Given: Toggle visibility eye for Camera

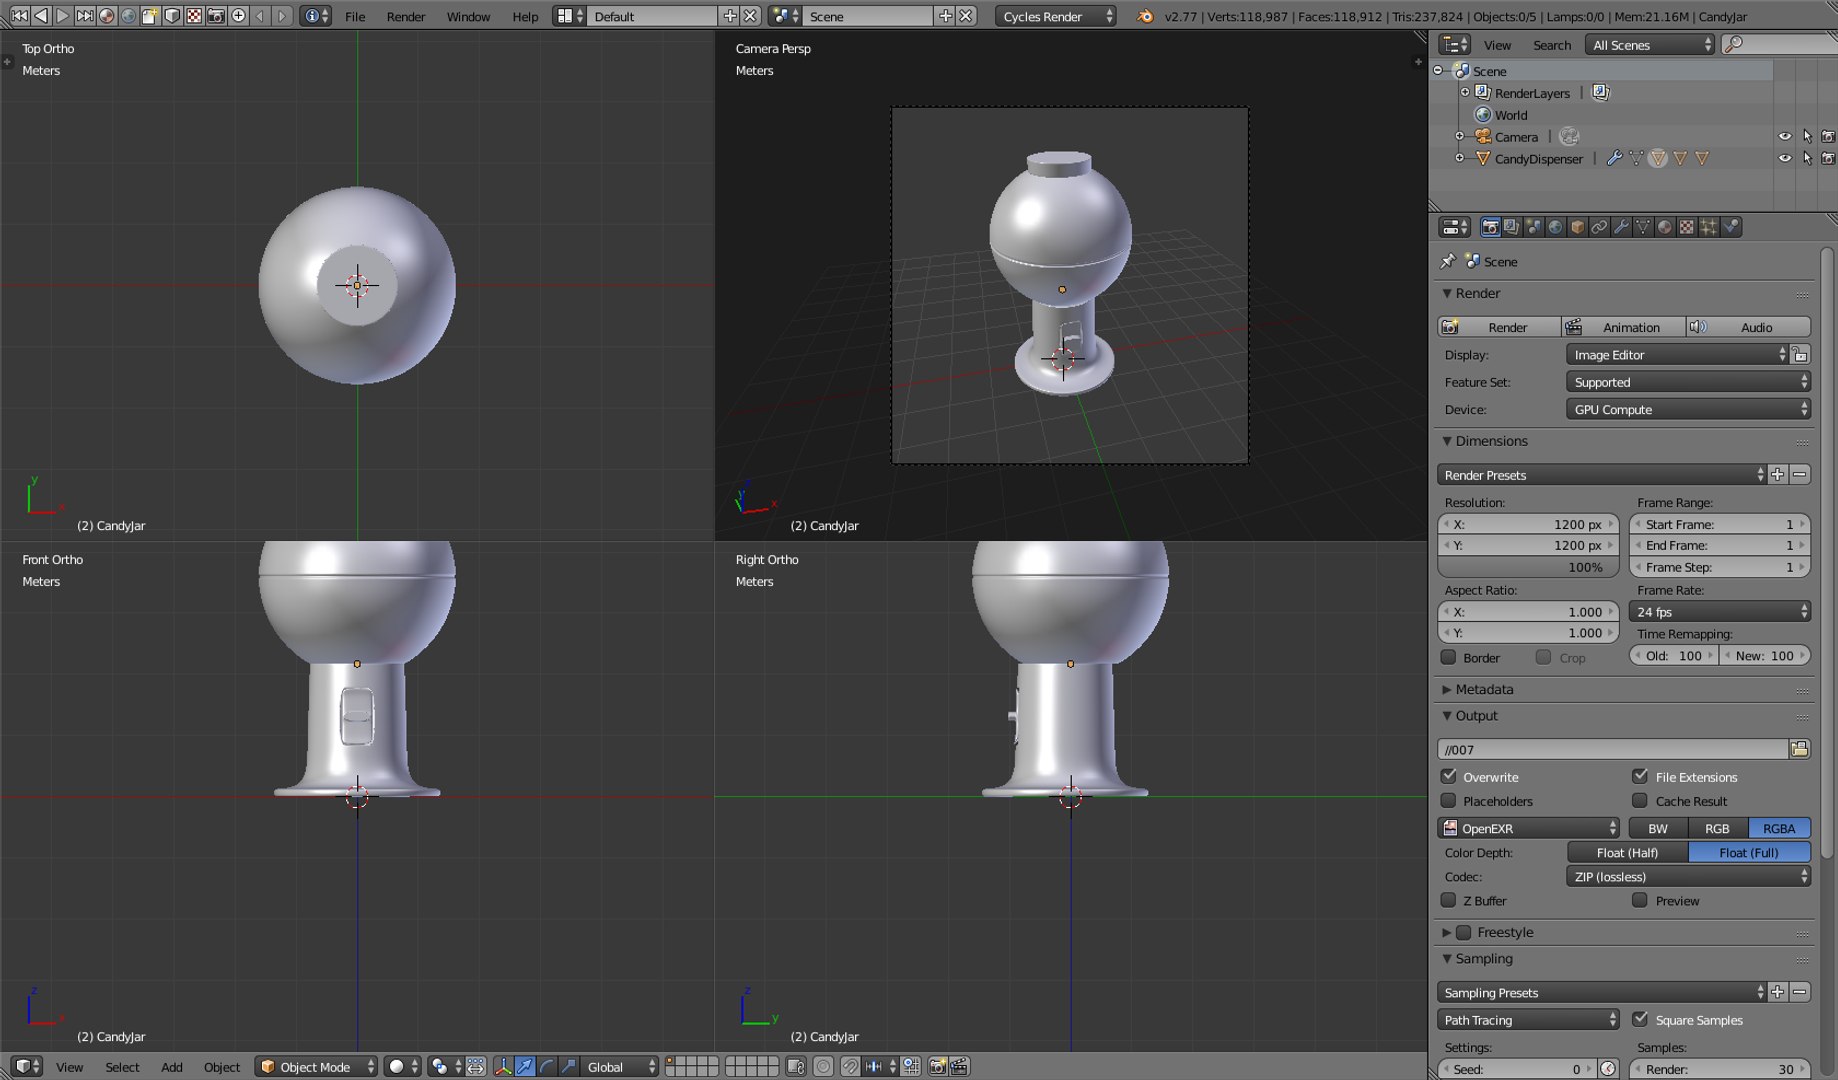Looking at the screenshot, I should tap(1785, 136).
